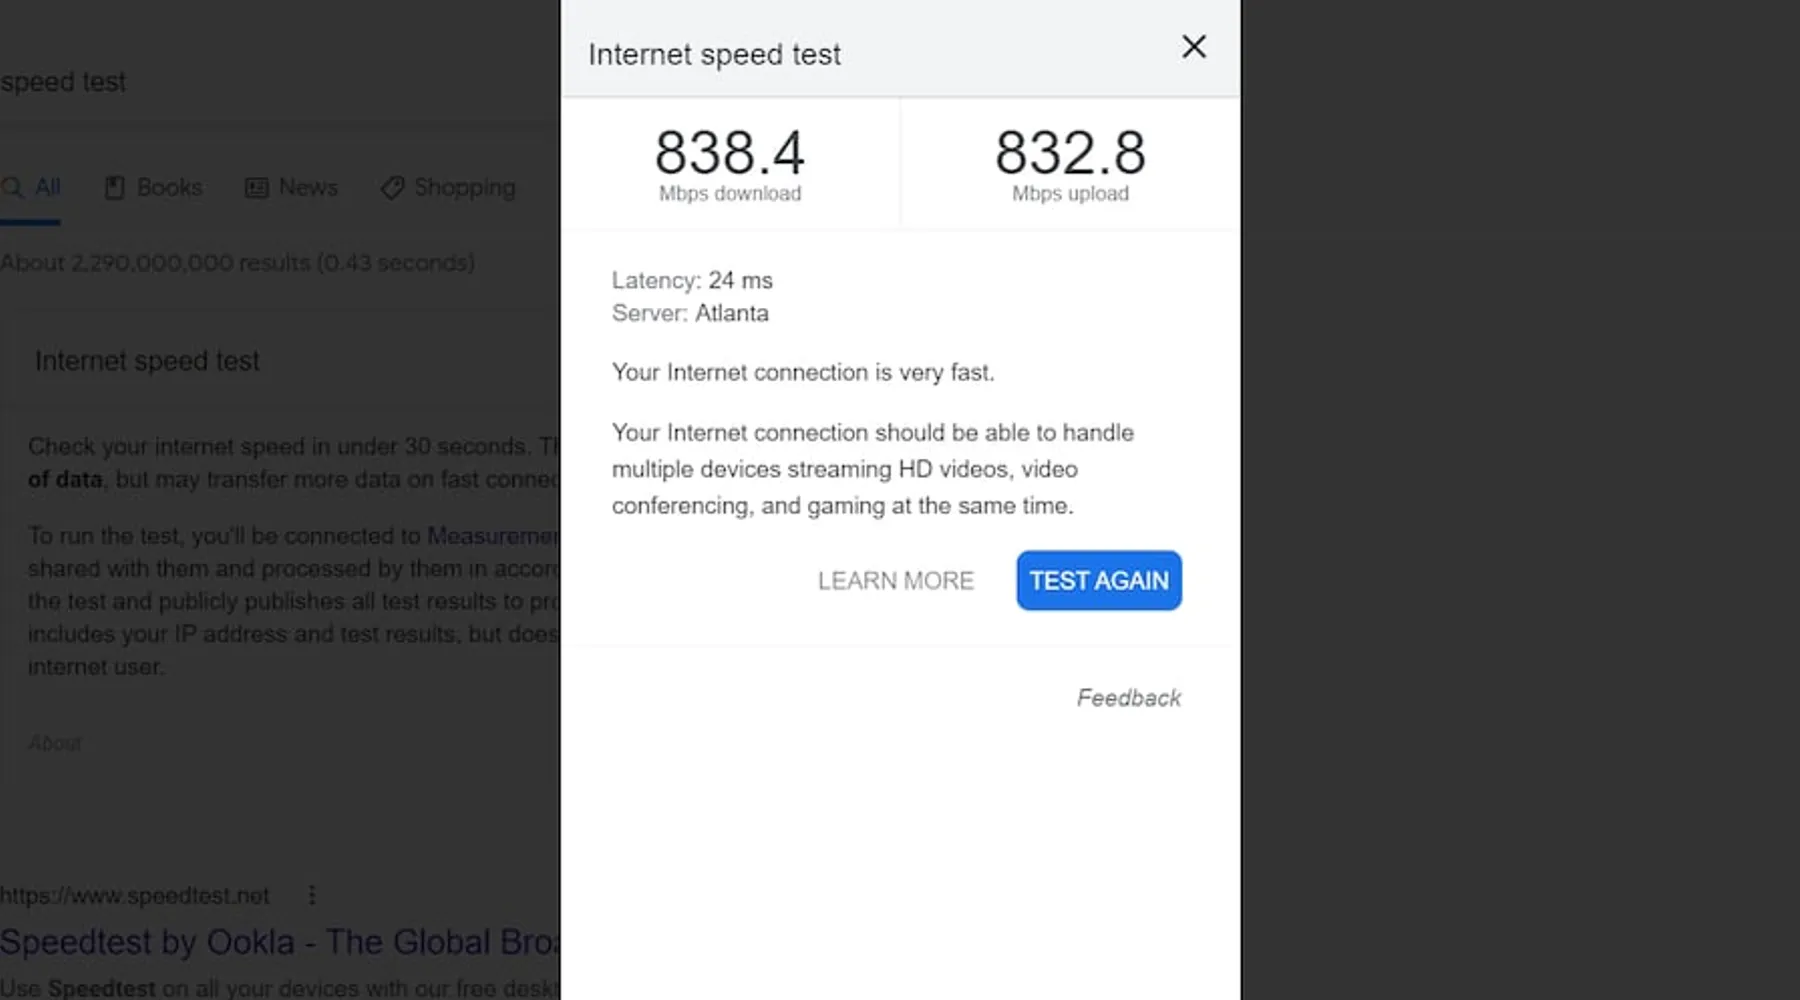This screenshot has width=1800, height=1000.
Task: Click the search magnifier icon beside All
Action: pos(12,187)
